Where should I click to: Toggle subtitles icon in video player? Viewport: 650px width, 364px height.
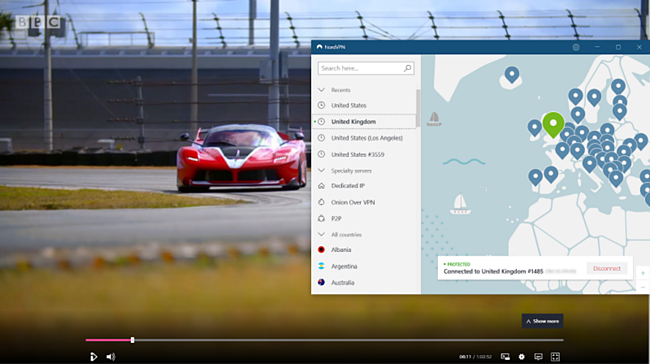coord(538,357)
